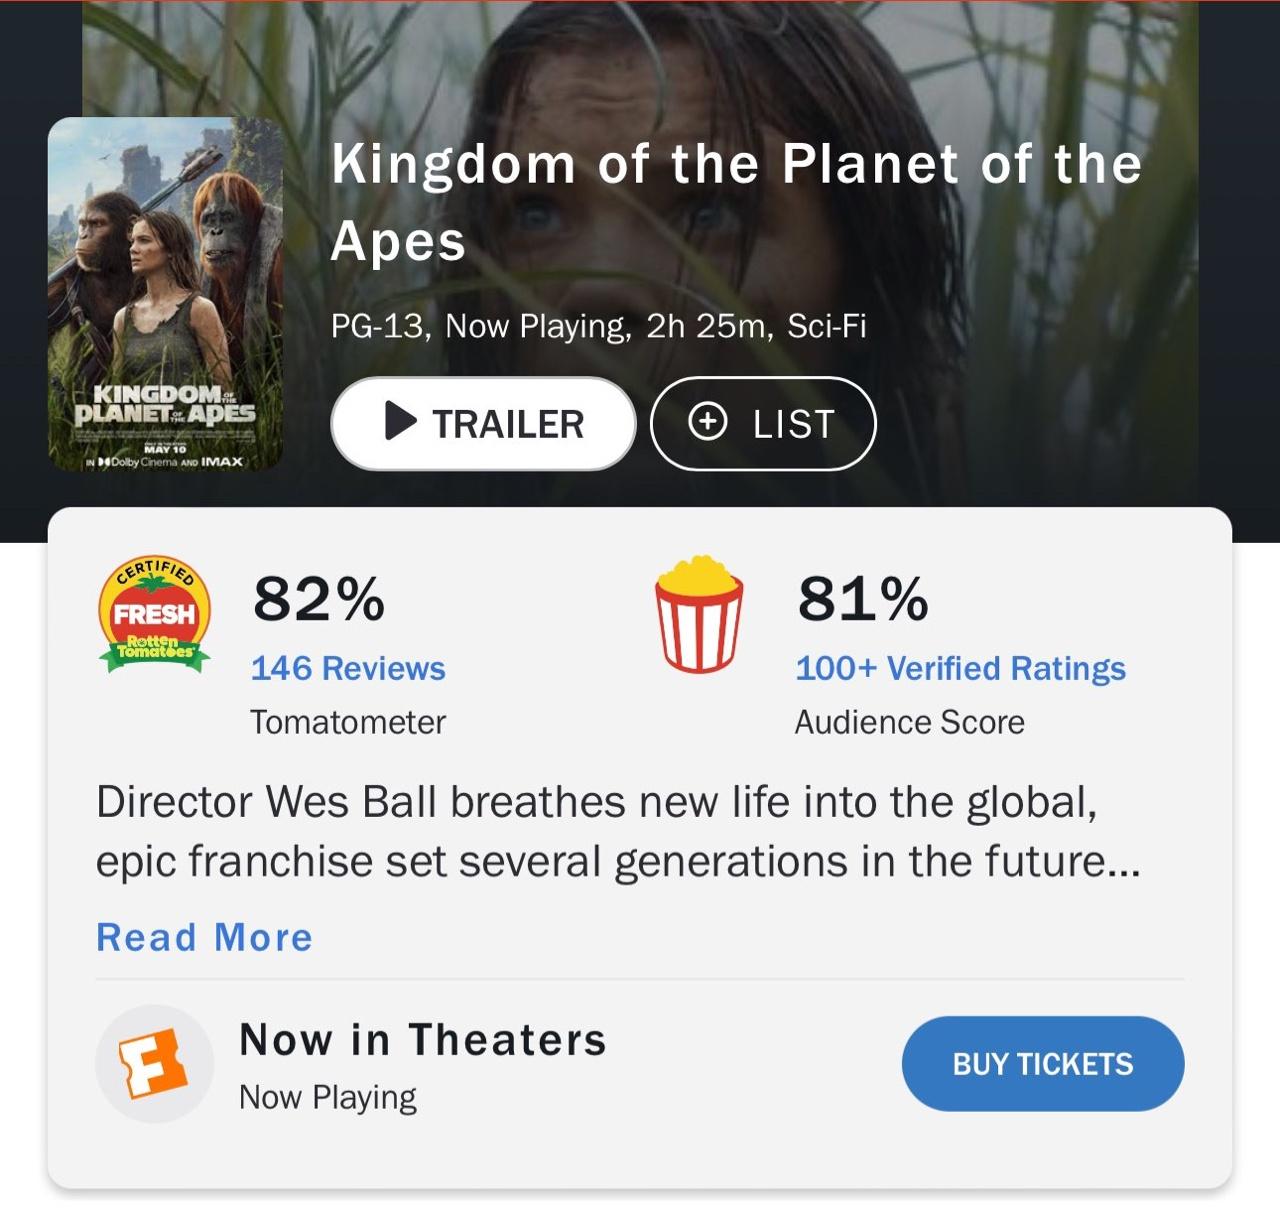Click the TRAILER button label
The width and height of the screenshot is (1280, 1210).
[507, 424]
